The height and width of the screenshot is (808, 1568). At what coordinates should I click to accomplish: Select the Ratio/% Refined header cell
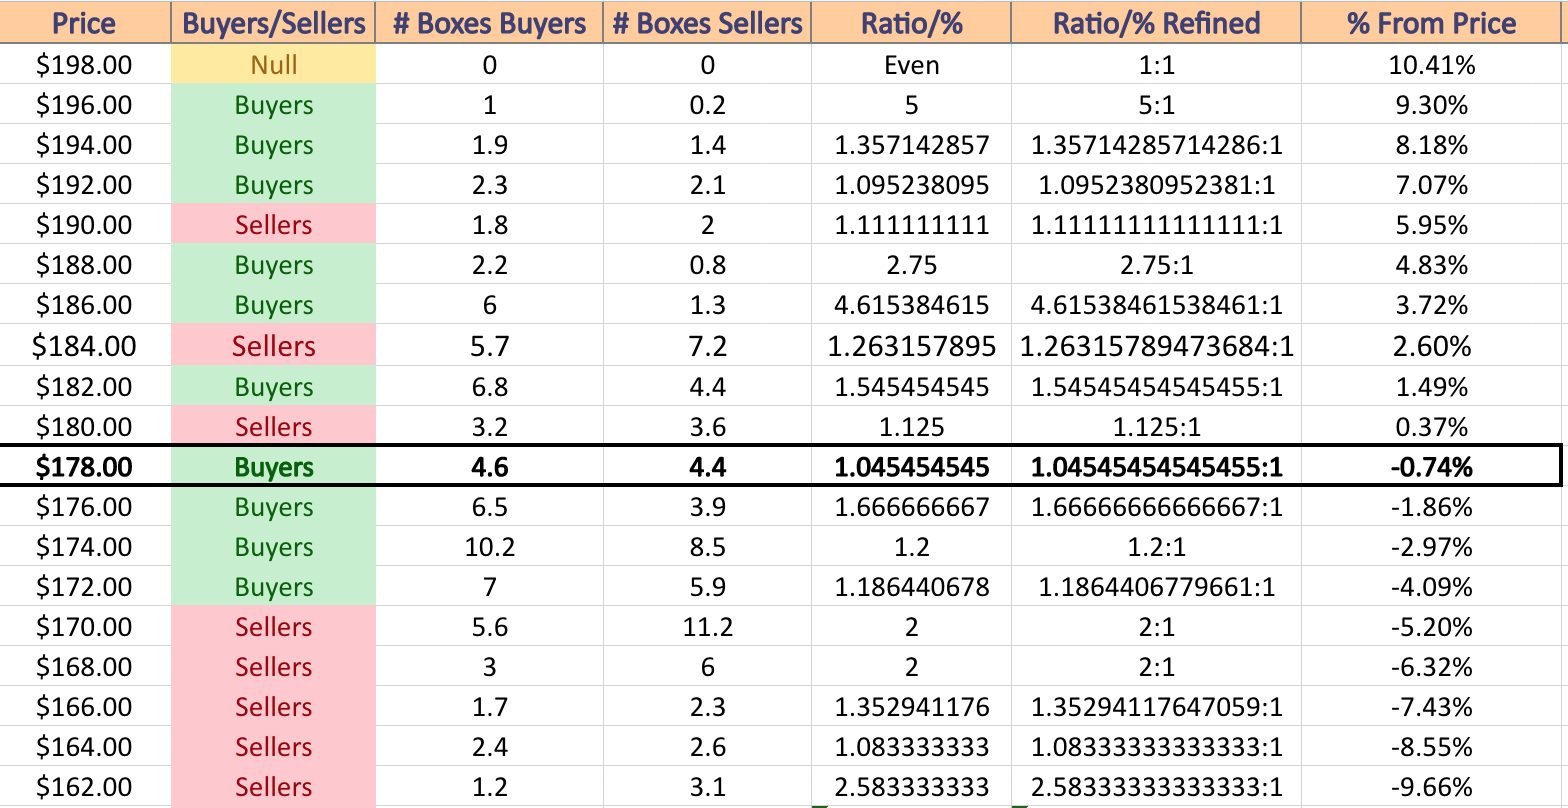coord(1156,22)
